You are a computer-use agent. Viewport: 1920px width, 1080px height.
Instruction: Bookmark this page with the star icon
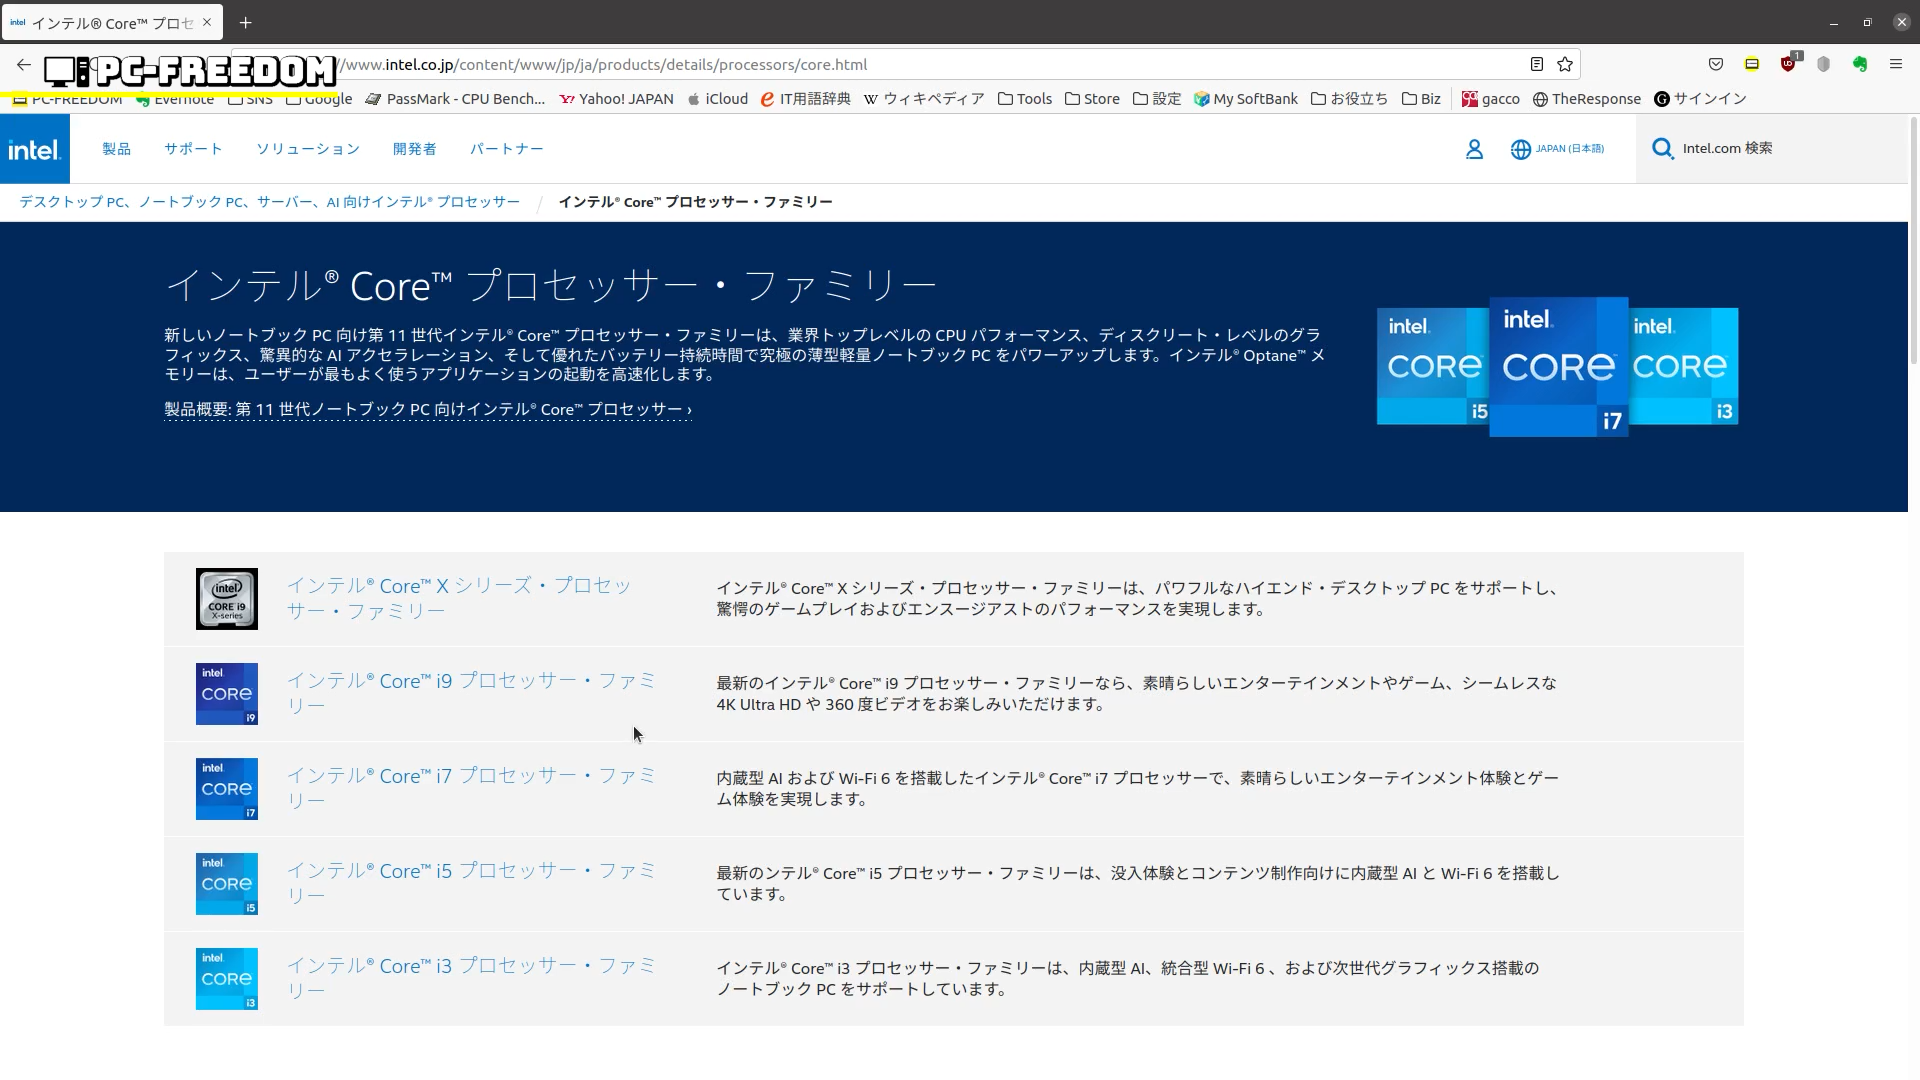1565,65
